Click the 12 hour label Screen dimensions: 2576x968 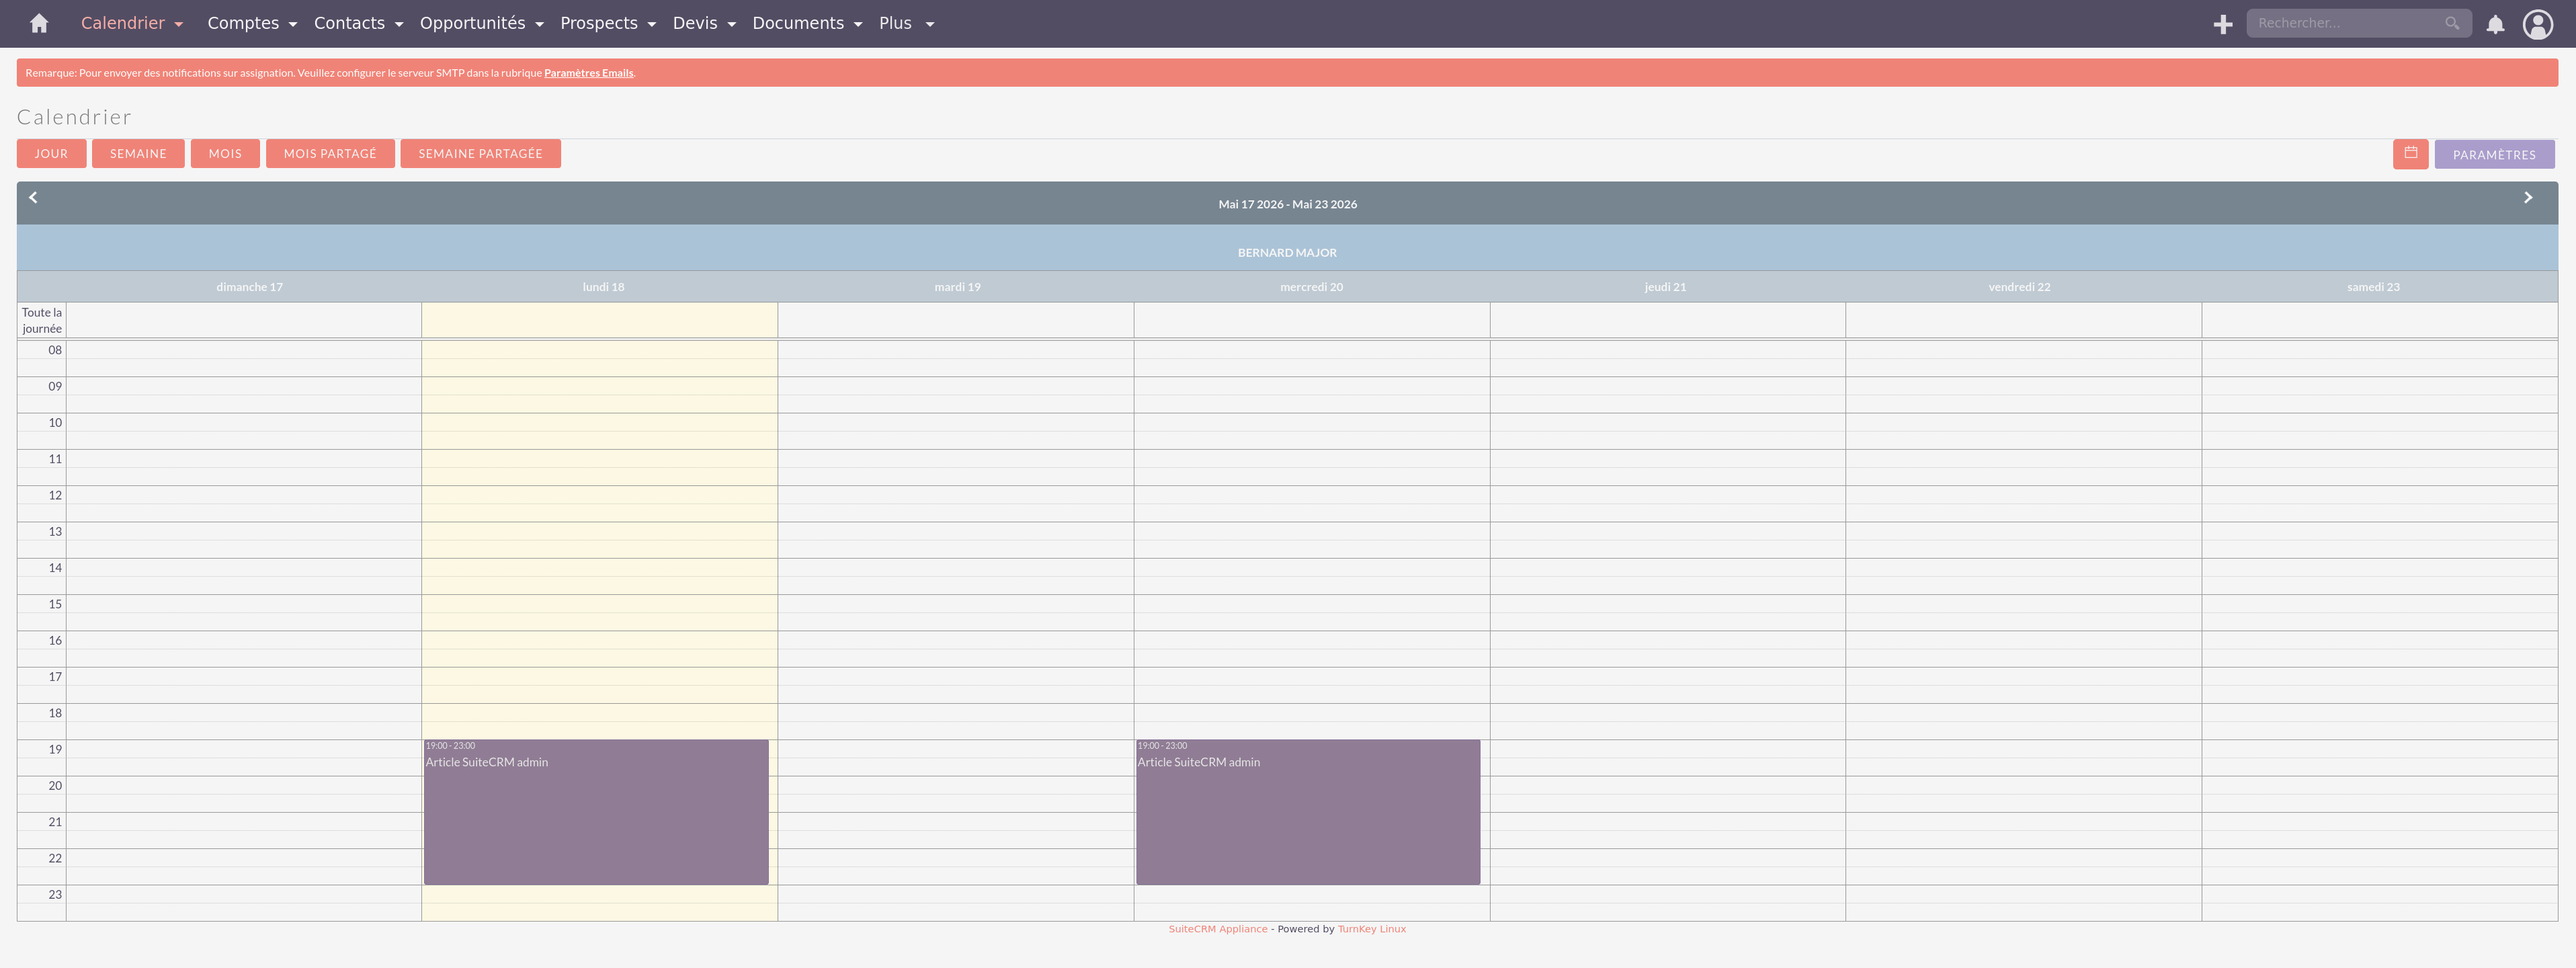55,495
